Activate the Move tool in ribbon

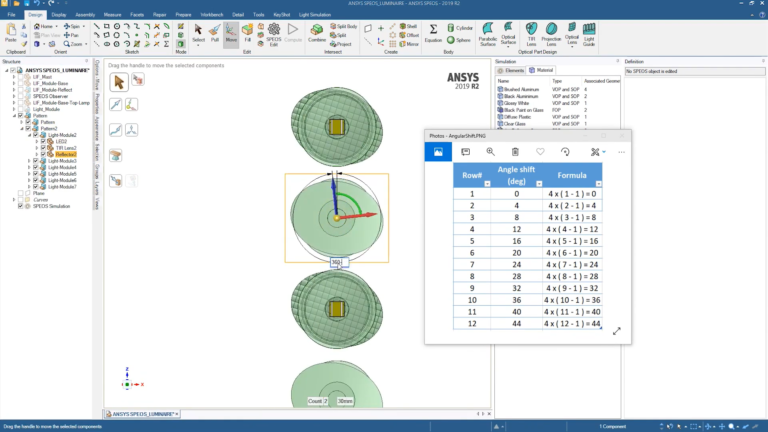[x=231, y=33]
